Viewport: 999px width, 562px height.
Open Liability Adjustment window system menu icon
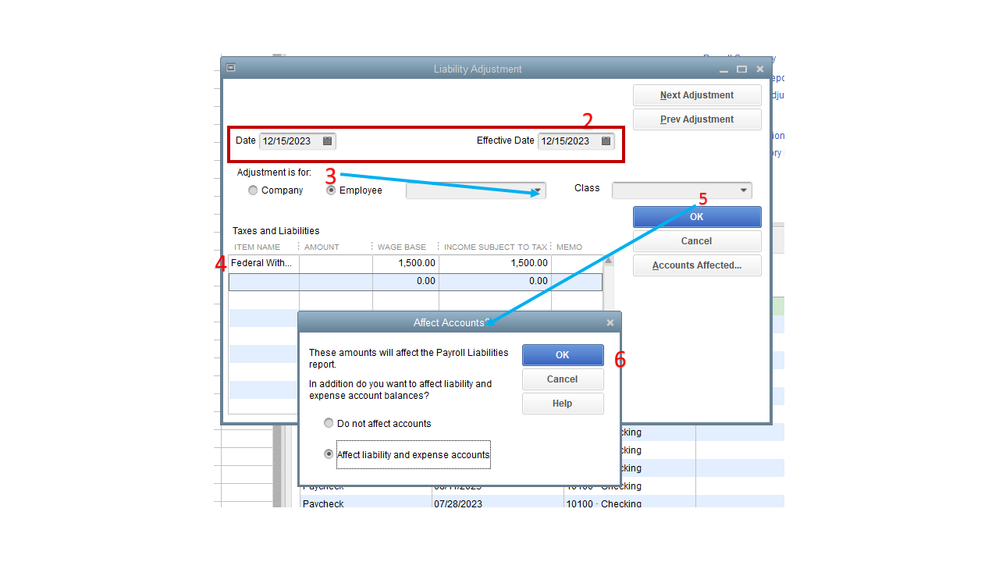231,68
